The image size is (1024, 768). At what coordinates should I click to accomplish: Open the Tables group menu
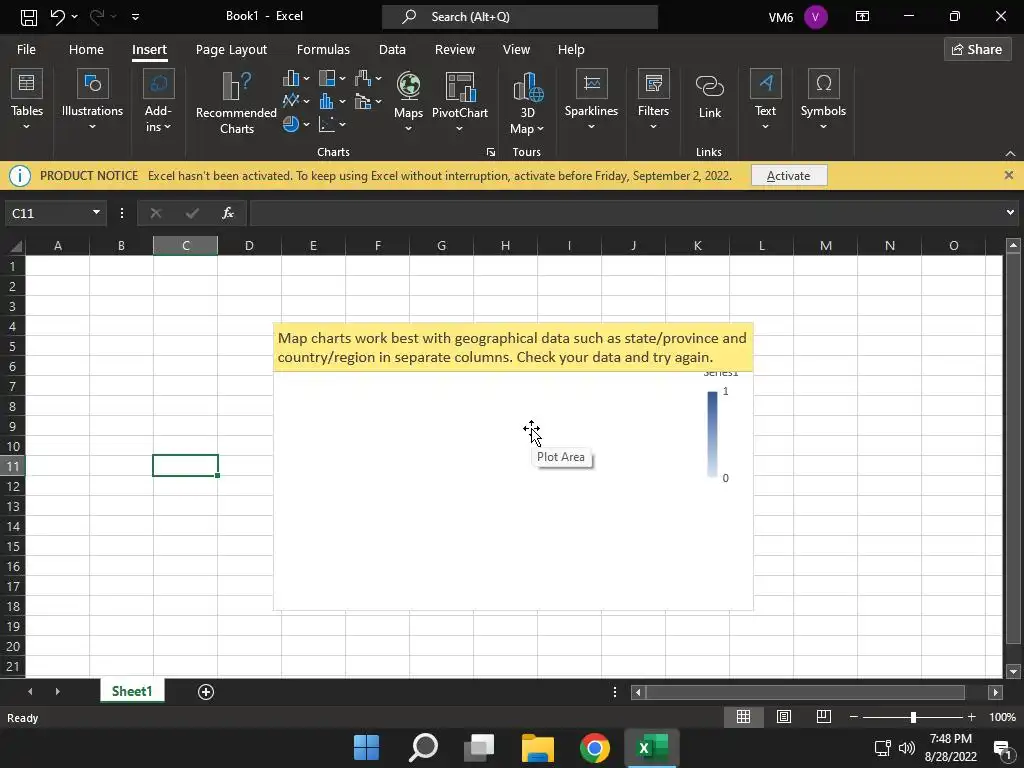pos(27,99)
